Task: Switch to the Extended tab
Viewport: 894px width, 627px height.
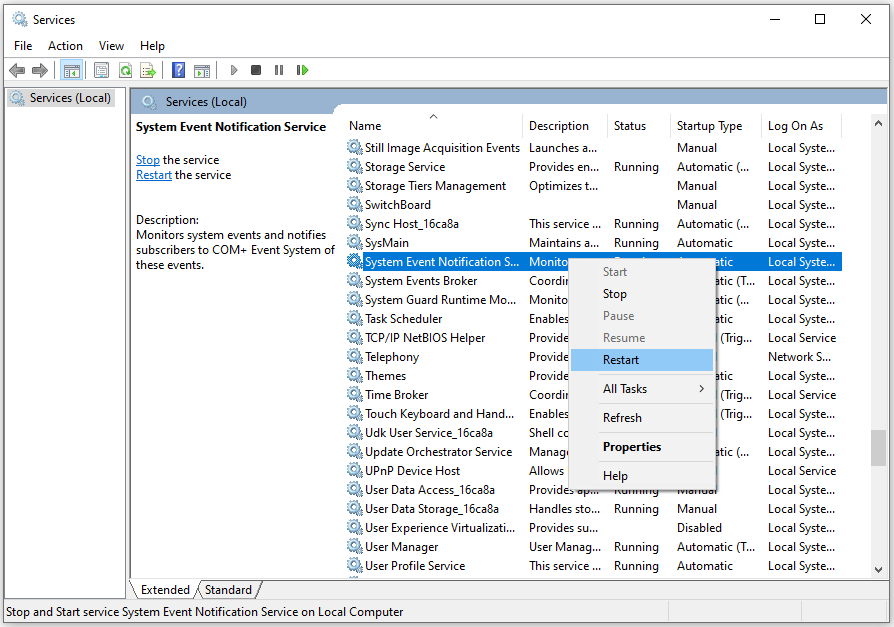Action: point(165,589)
